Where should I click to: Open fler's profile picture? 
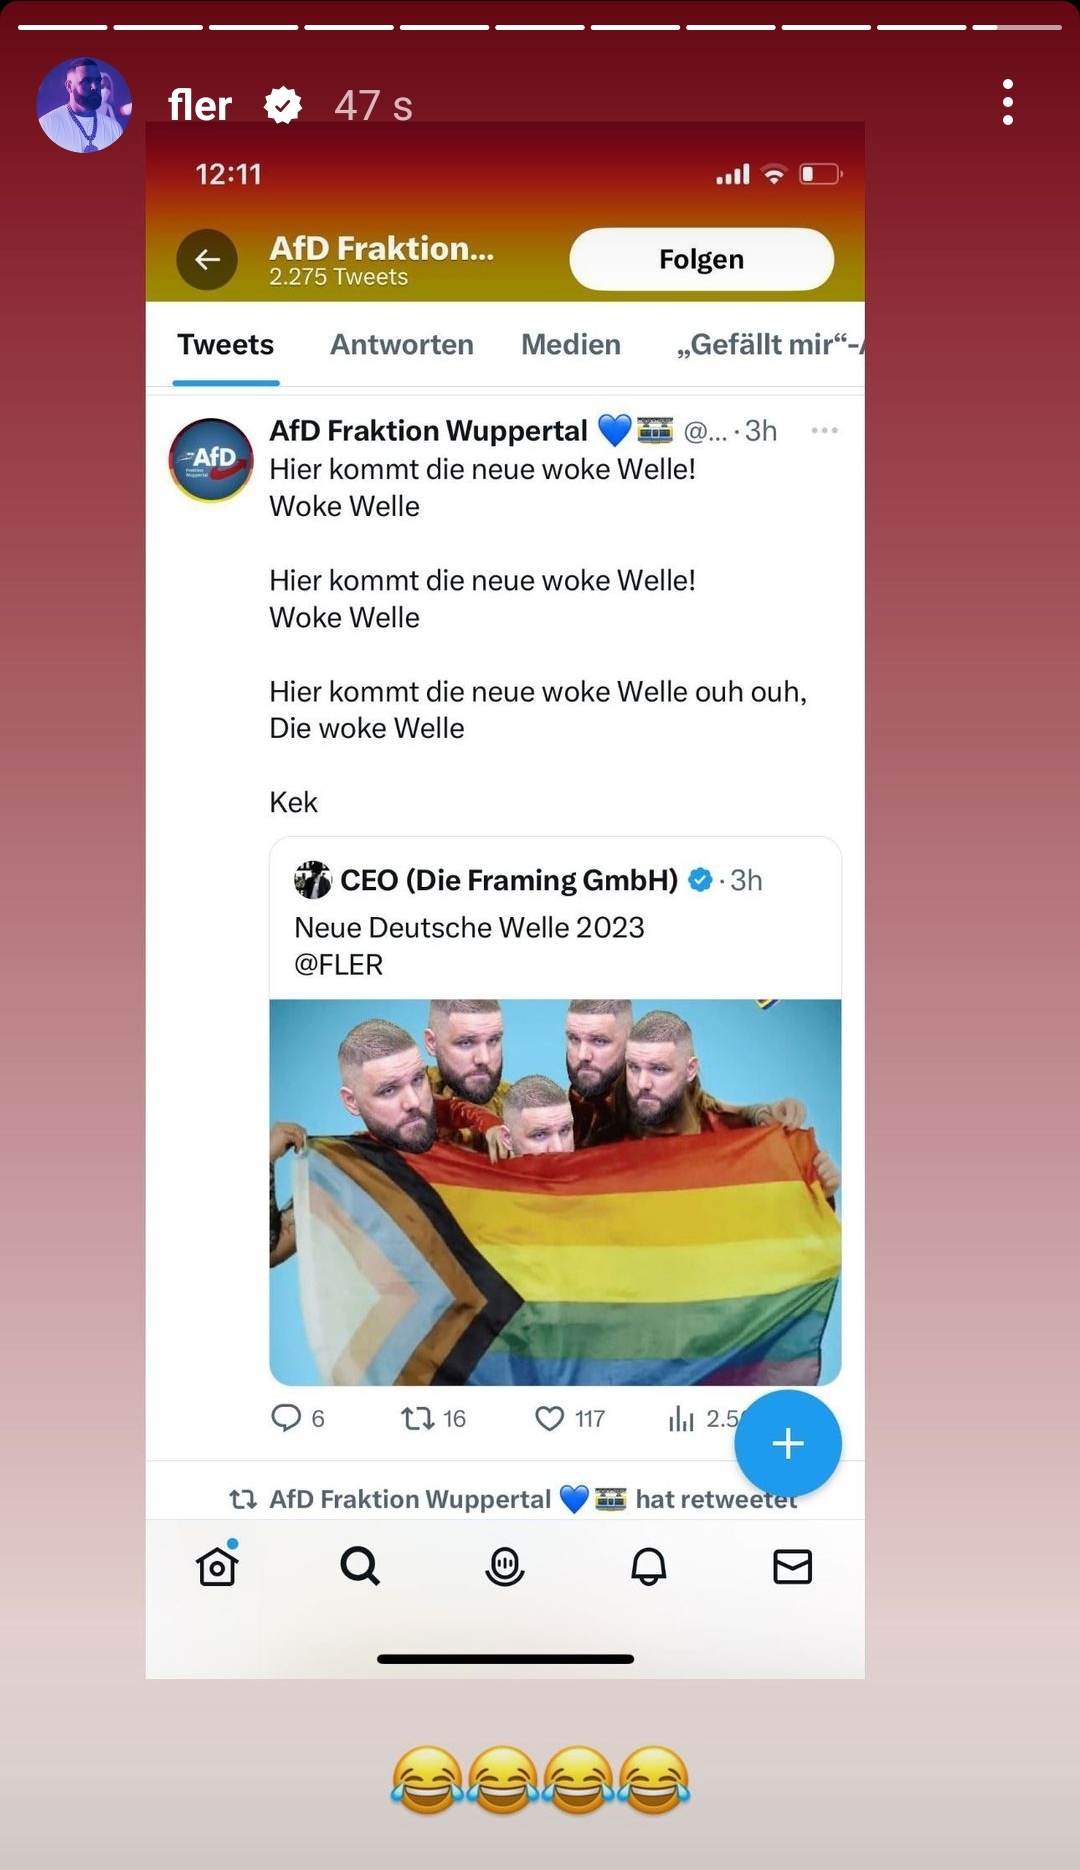tap(84, 104)
